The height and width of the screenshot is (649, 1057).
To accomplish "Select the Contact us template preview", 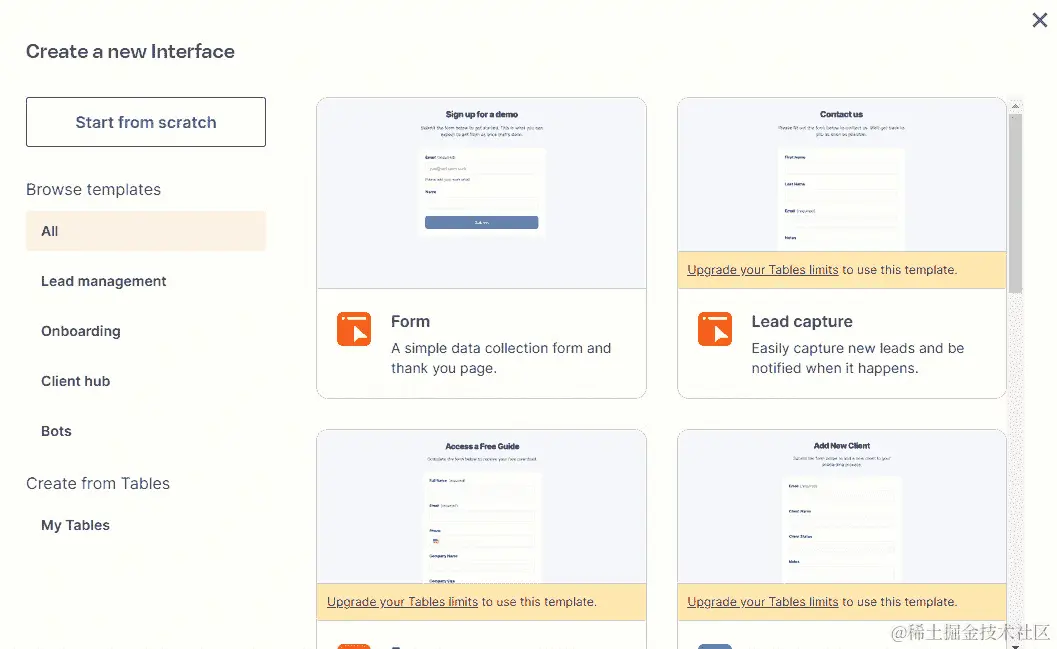I will [841, 175].
